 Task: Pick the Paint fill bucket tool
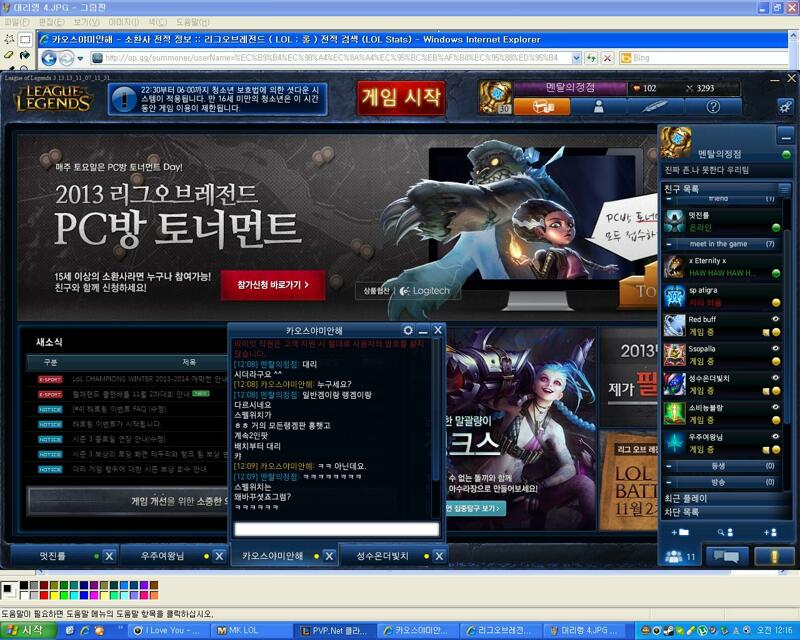(24, 55)
